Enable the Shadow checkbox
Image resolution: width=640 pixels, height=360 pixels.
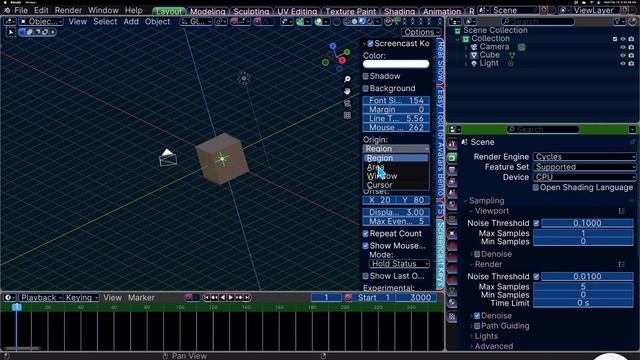pyautogui.click(x=366, y=76)
